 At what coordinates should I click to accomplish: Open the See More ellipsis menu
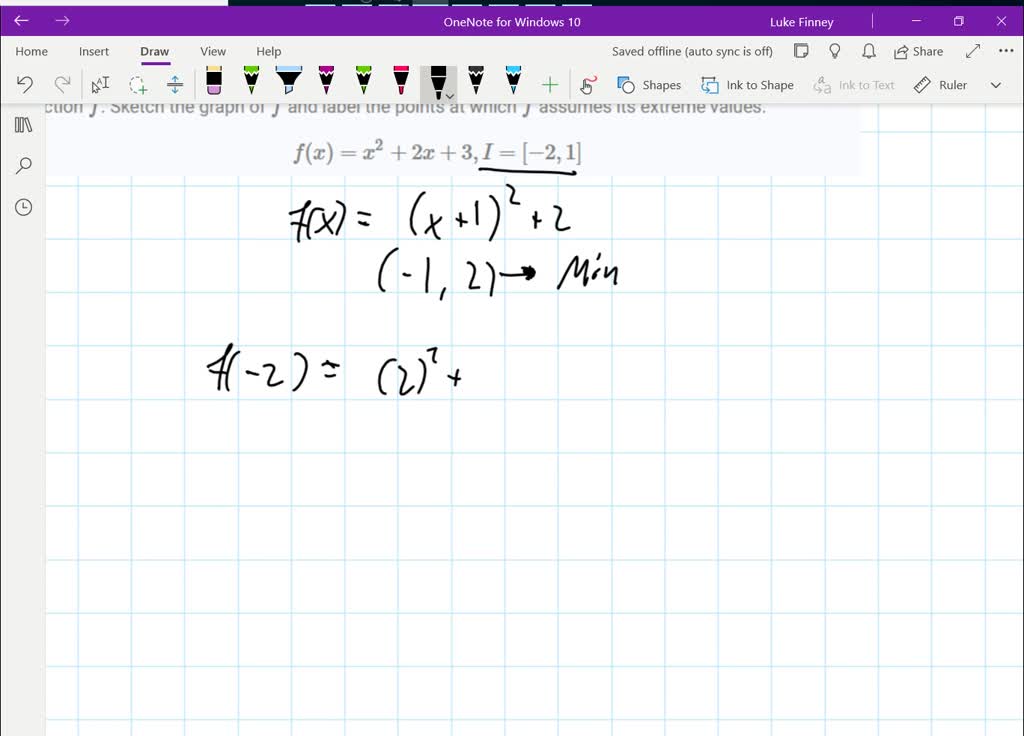1005,51
